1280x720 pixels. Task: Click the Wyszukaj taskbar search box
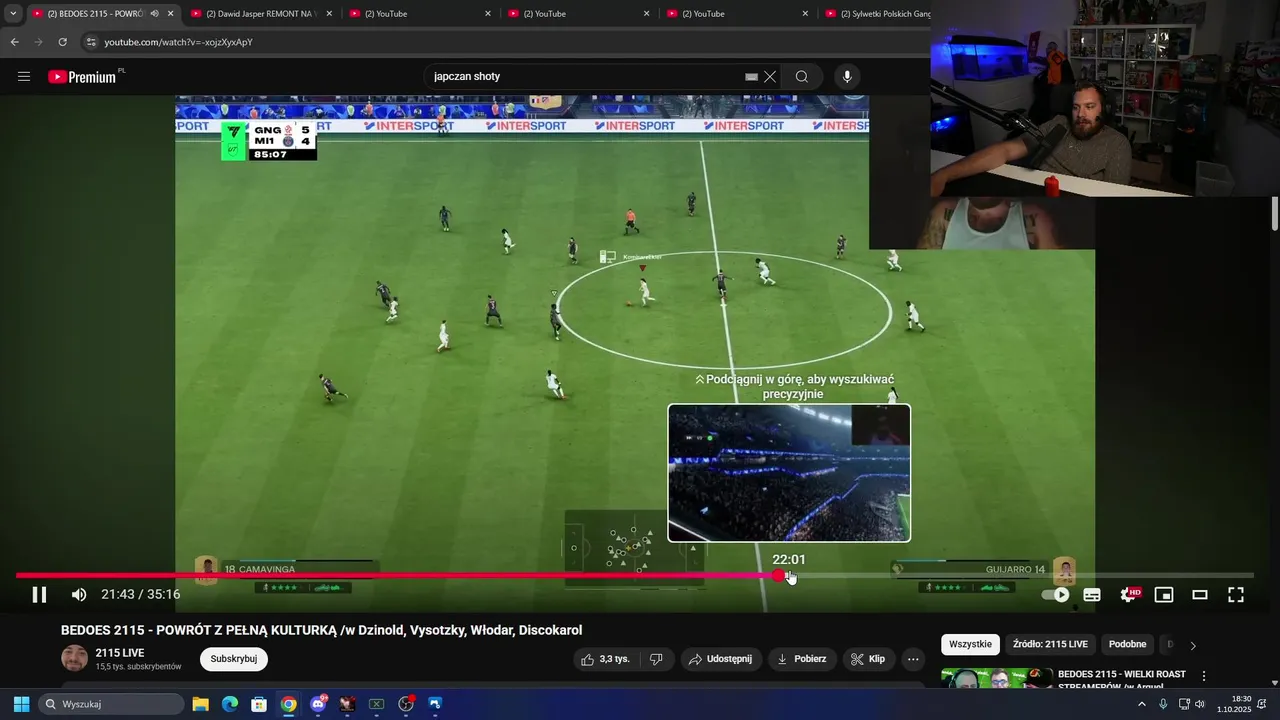(110, 704)
